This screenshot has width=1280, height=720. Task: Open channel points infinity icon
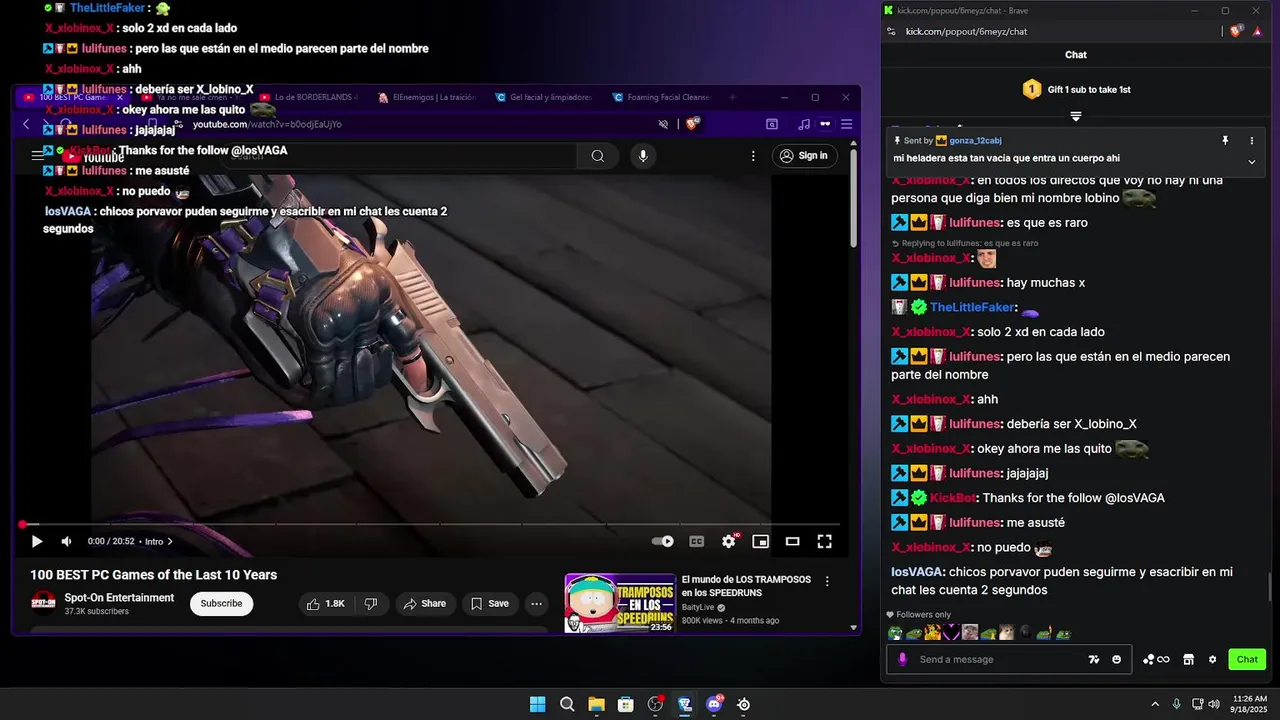1156,659
